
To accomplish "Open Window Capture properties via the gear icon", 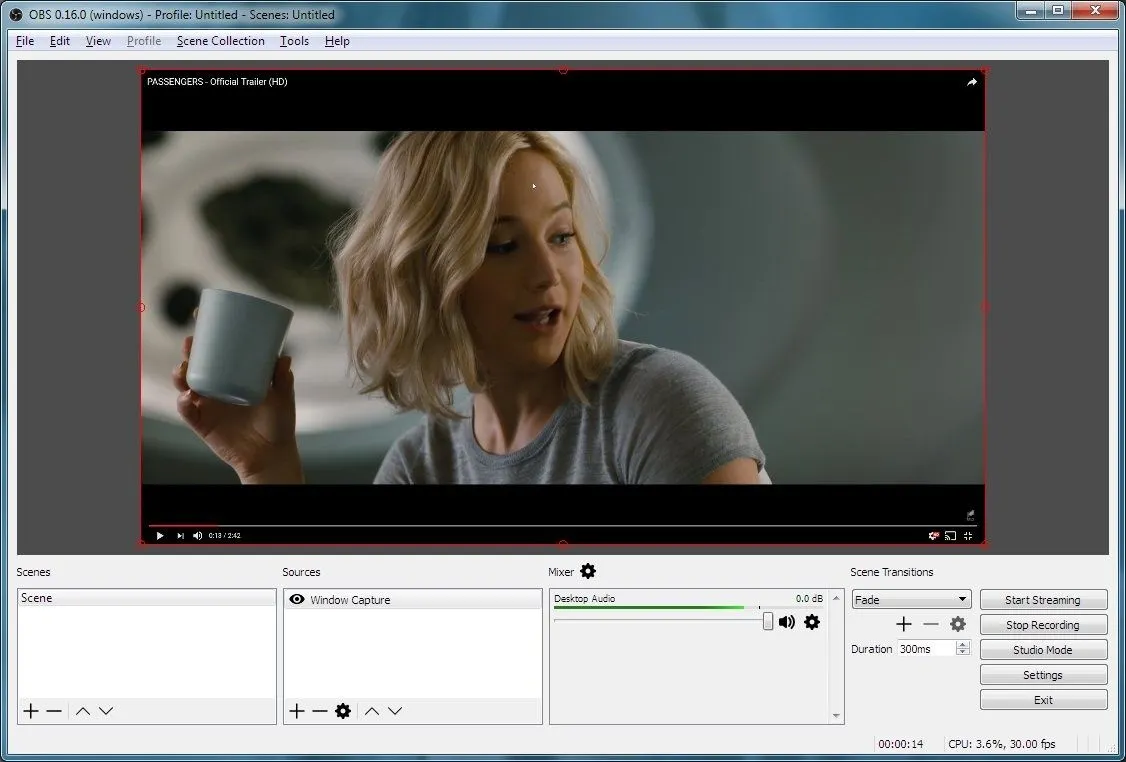I will pyautogui.click(x=343, y=710).
